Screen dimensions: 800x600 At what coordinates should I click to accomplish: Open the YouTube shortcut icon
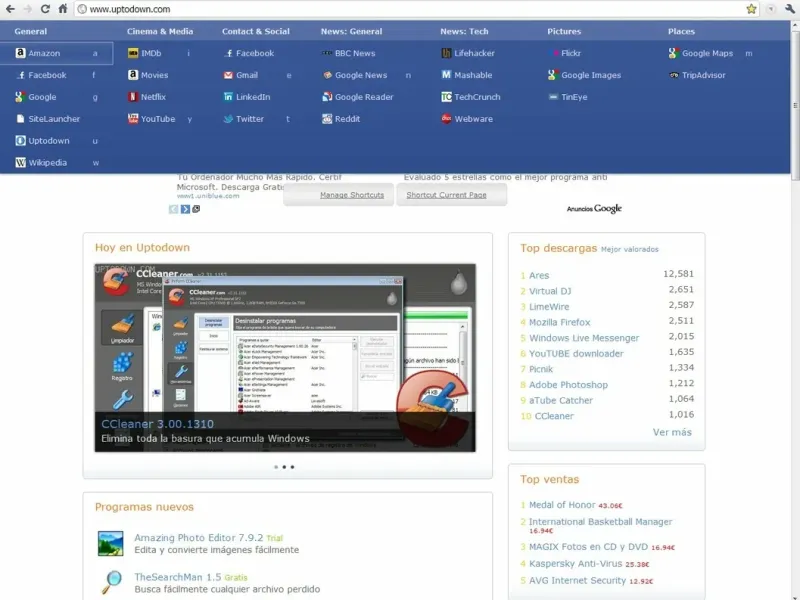[133, 119]
